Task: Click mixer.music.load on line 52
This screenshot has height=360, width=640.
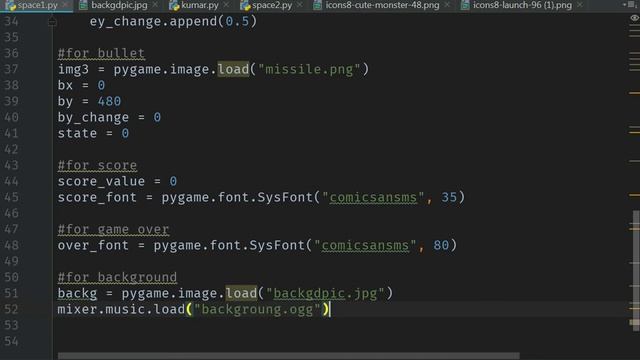Action: 121,309
